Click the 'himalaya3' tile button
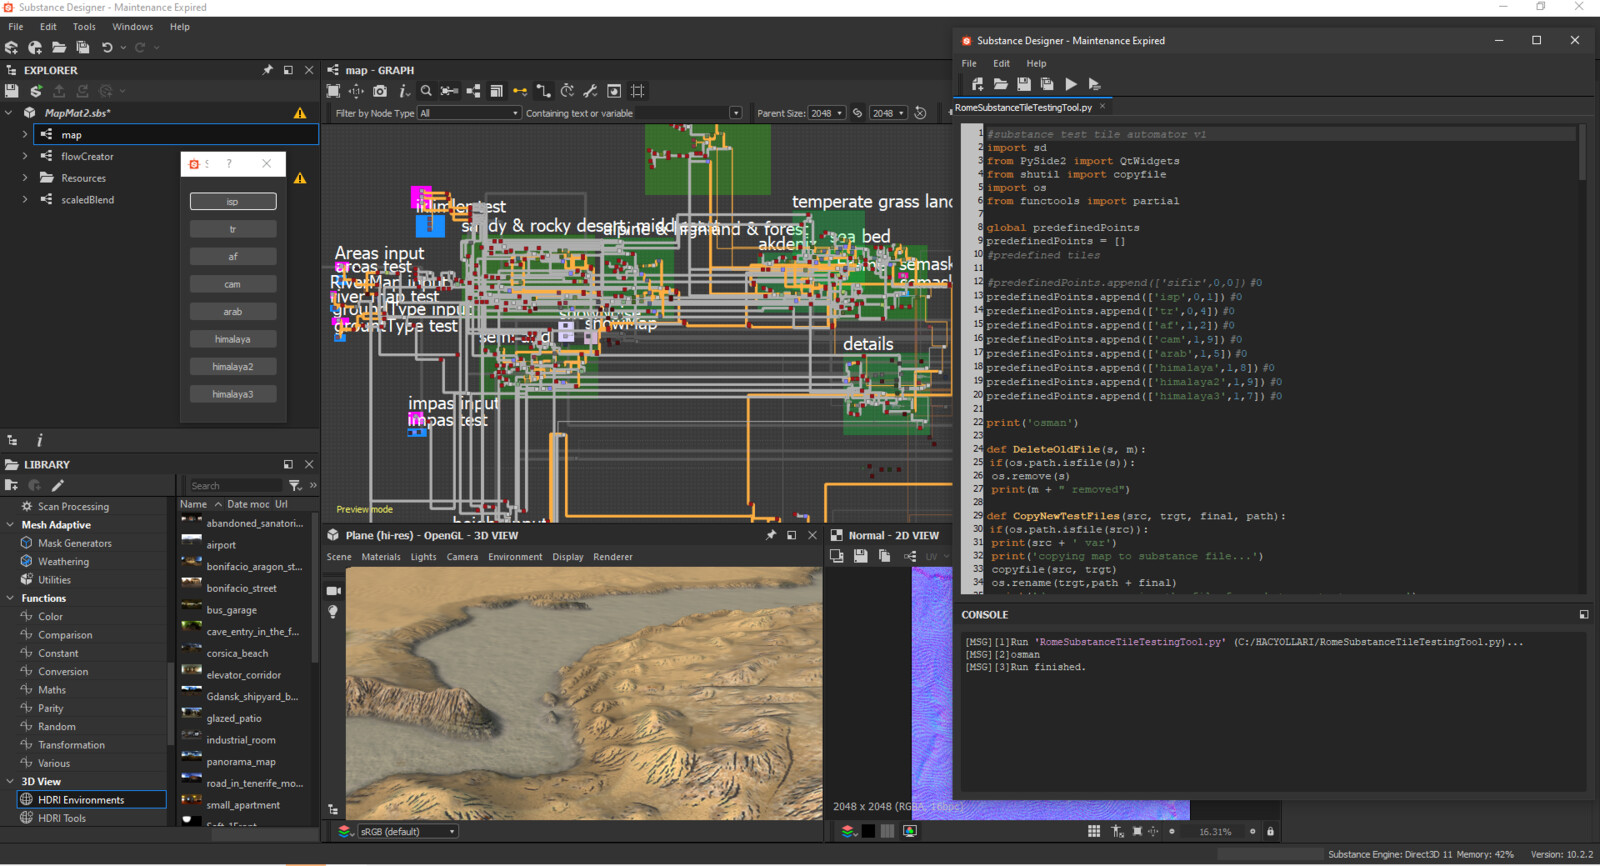This screenshot has height=866, width=1600. click(233, 394)
